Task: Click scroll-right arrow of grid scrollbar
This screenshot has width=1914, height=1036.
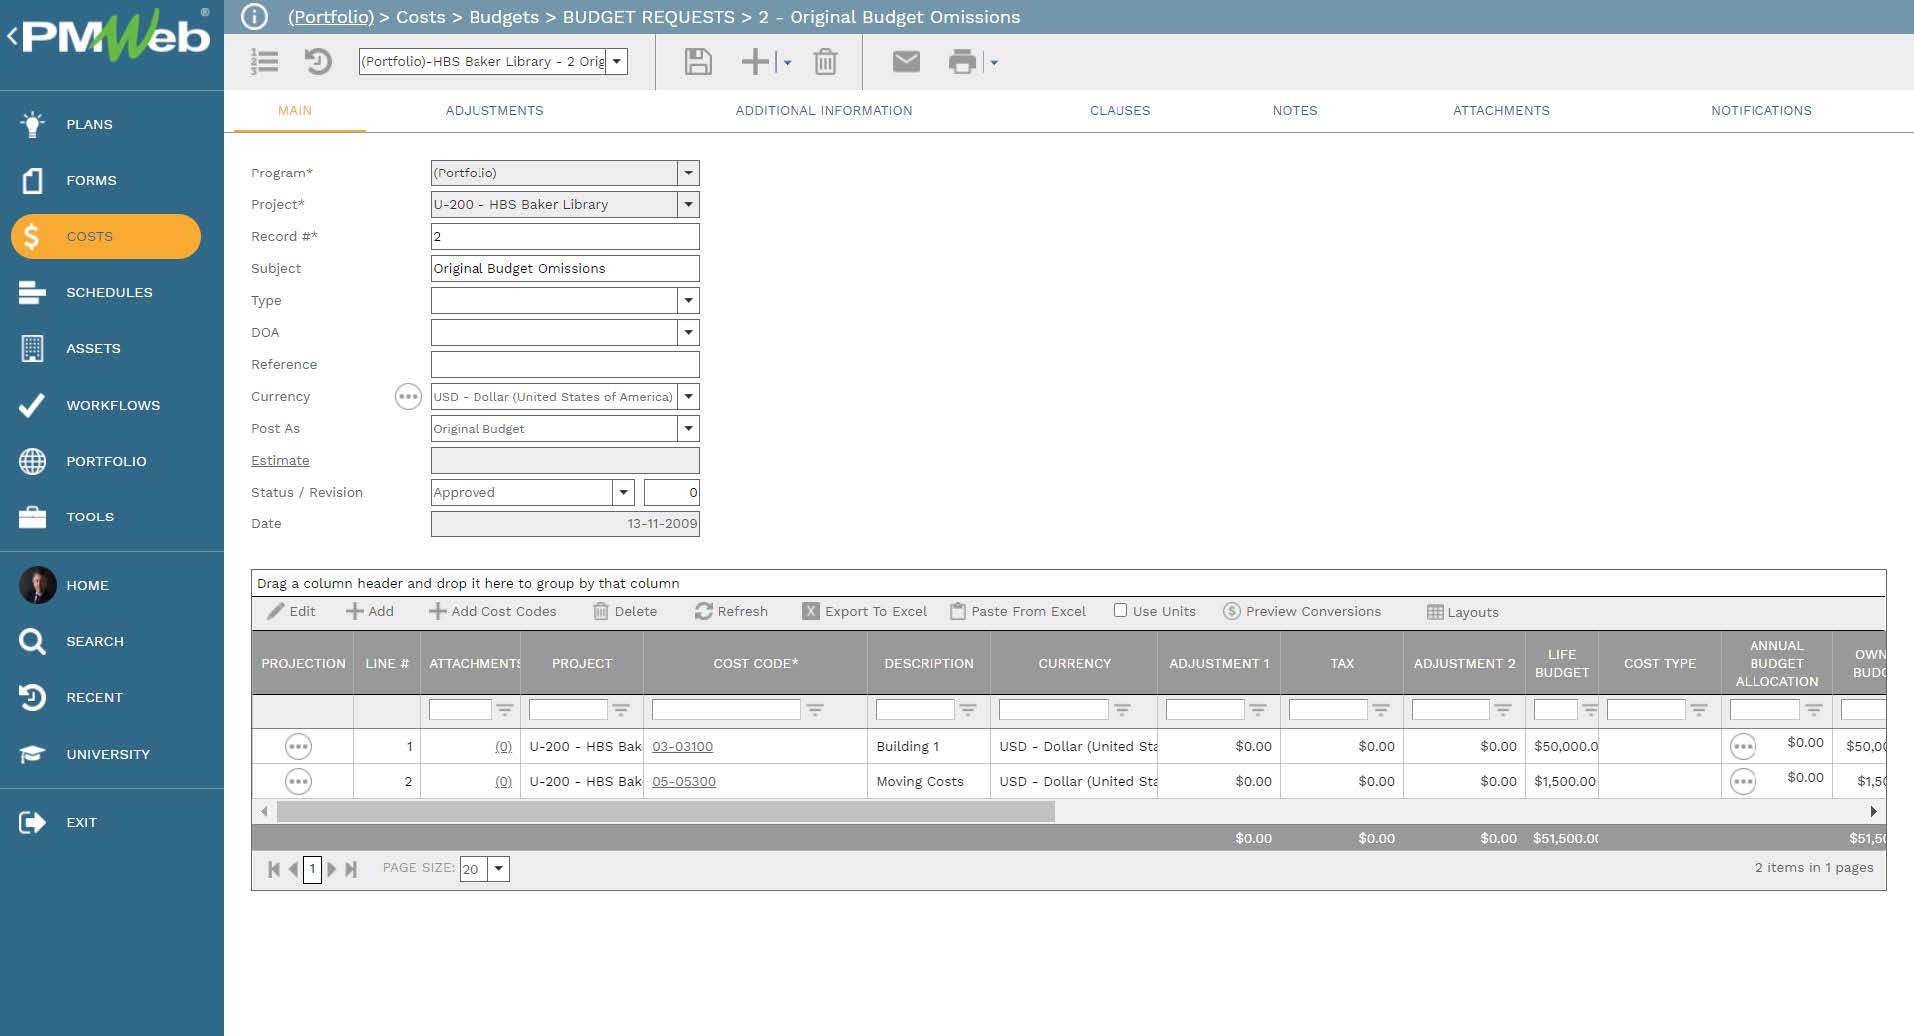Action: (1873, 812)
